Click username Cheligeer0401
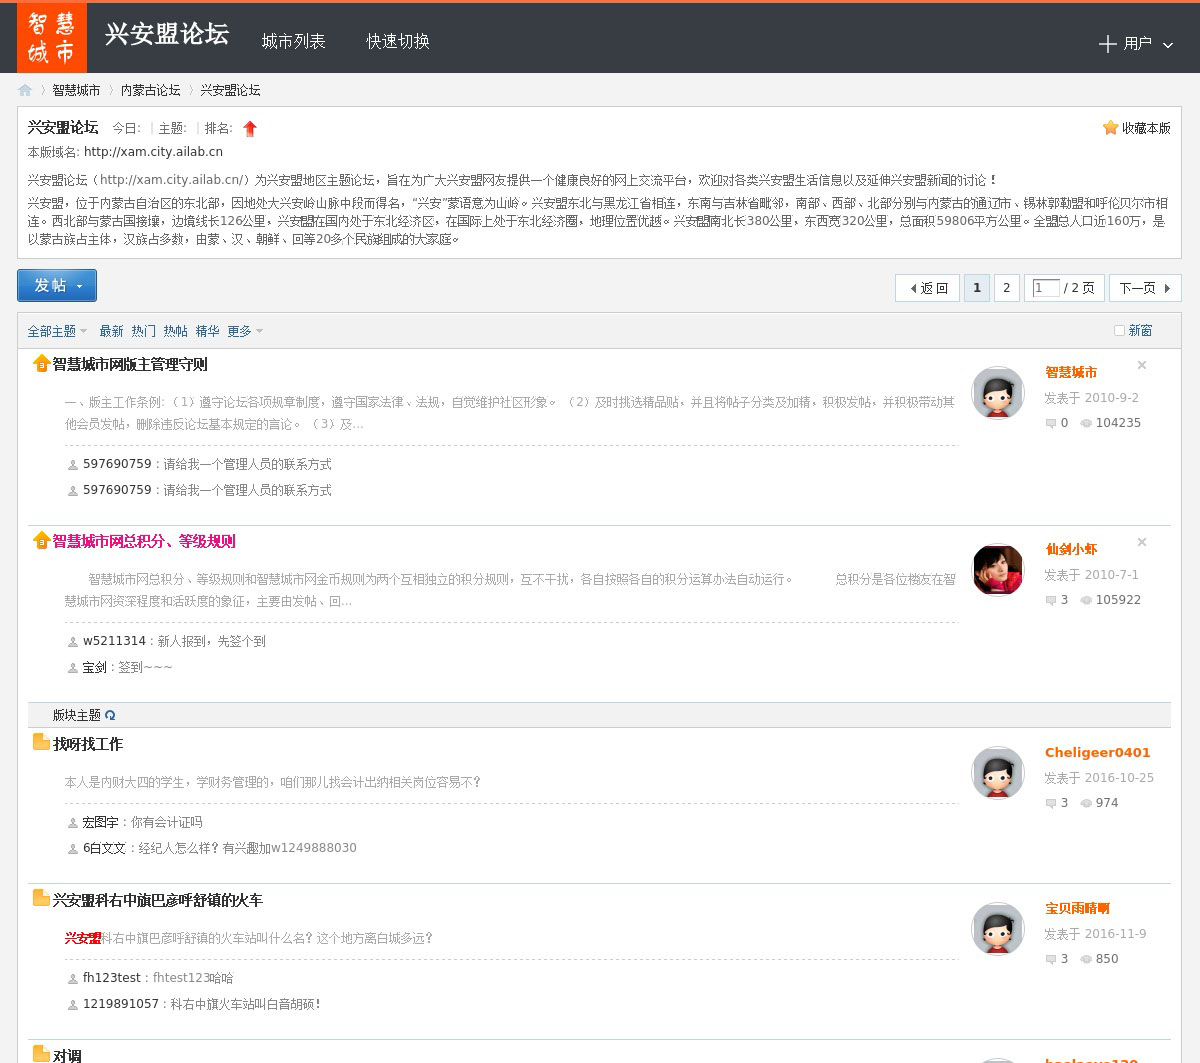1200x1063 pixels. [x=1098, y=752]
